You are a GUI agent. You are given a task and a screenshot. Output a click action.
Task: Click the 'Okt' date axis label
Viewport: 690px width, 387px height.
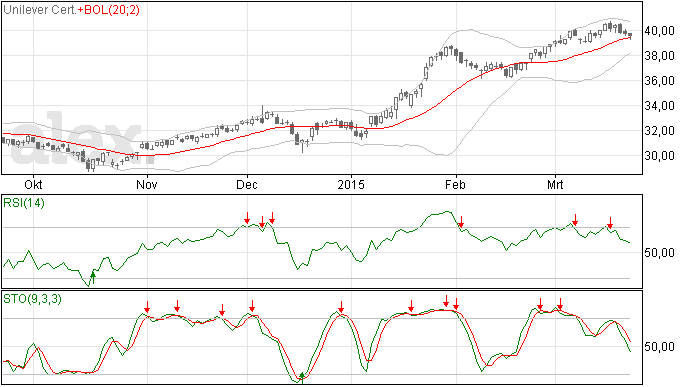(x=33, y=184)
